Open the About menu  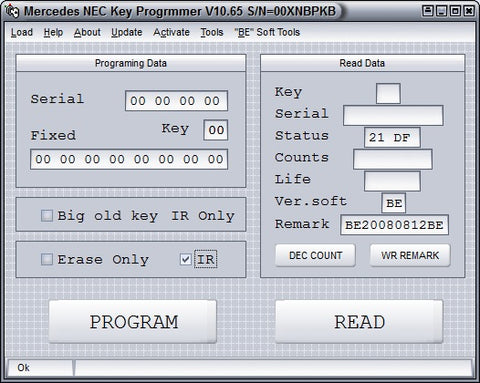[87, 32]
